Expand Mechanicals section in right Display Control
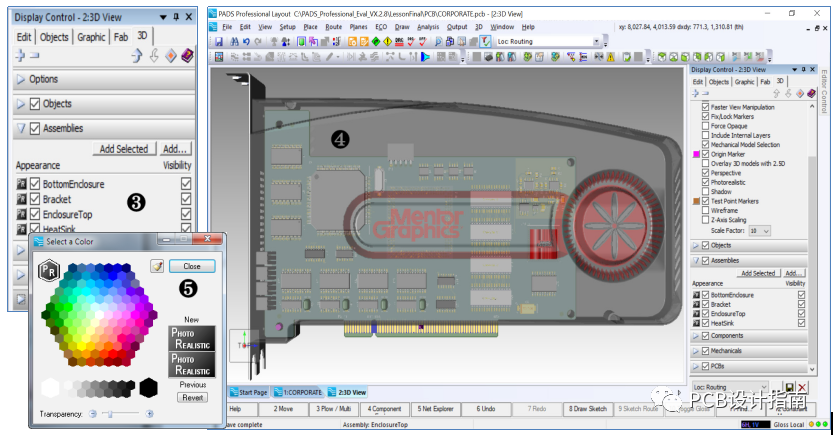This screenshot has height=436, width=834. click(696, 351)
